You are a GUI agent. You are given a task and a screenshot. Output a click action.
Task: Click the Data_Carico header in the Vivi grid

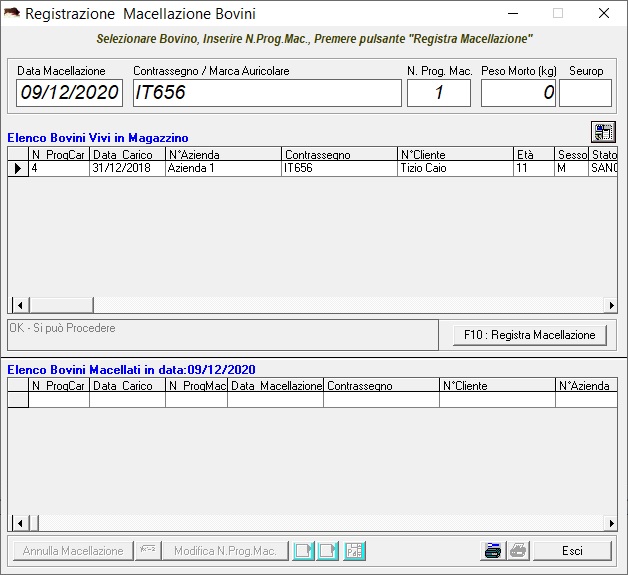point(127,155)
